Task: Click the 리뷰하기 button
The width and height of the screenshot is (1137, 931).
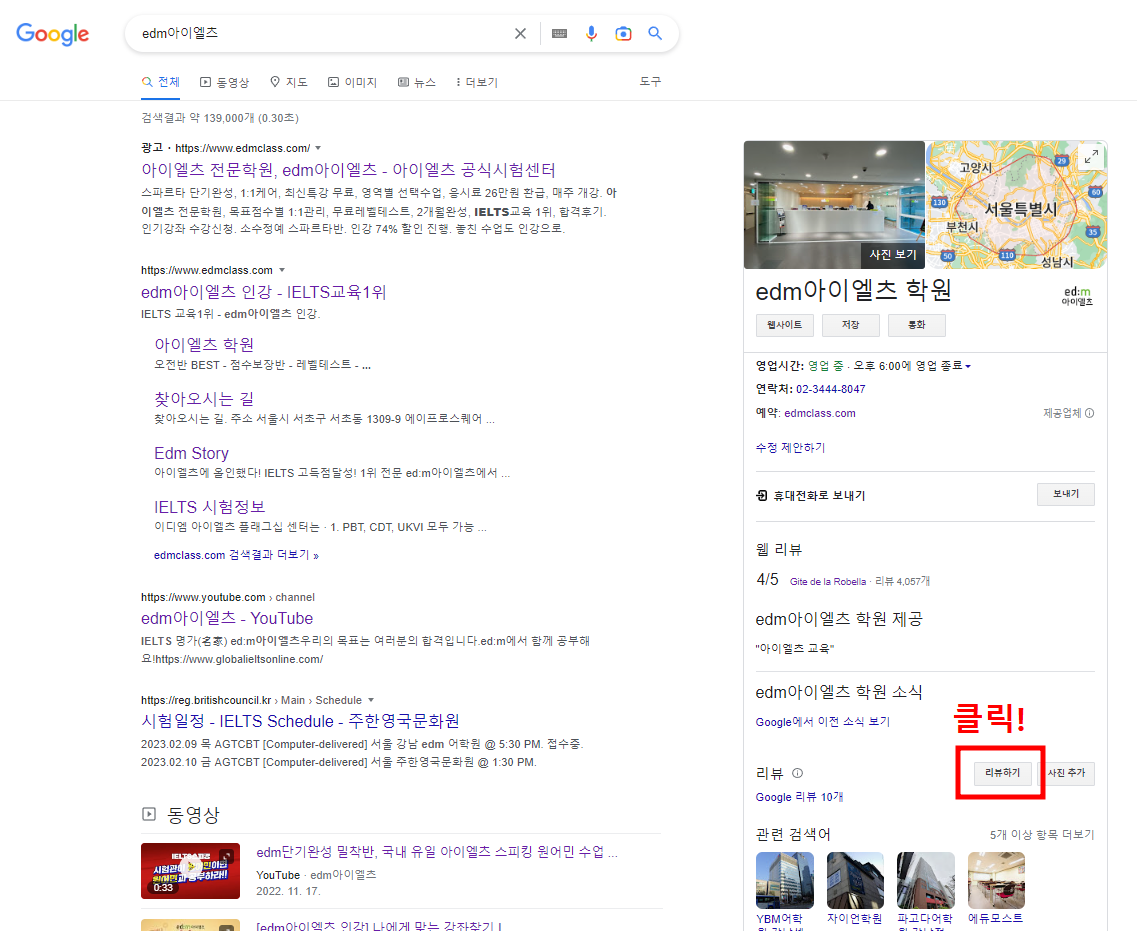Action: [x=1002, y=773]
